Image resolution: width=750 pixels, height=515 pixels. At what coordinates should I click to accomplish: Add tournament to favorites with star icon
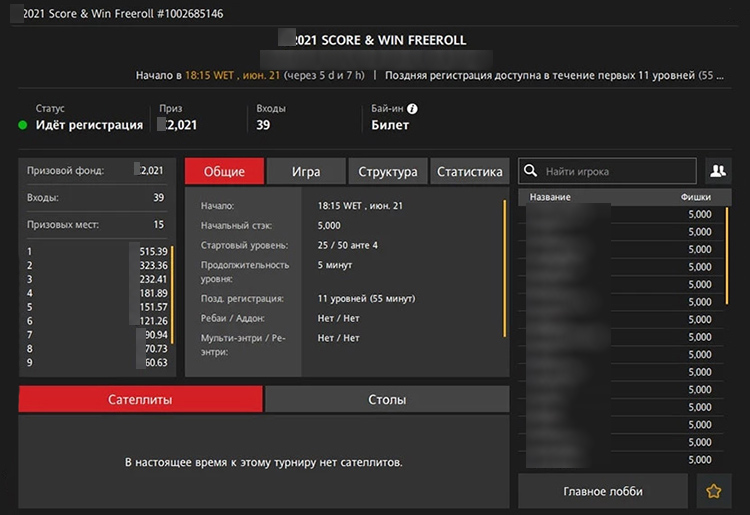(x=714, y=491)
